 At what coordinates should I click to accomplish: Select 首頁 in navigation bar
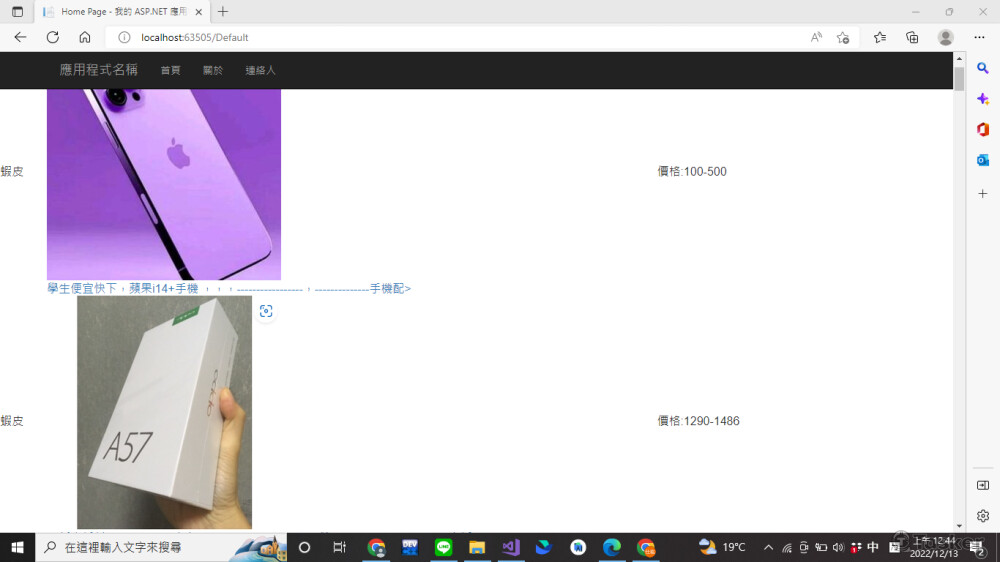pyautogui.click(x=170, y=71)
